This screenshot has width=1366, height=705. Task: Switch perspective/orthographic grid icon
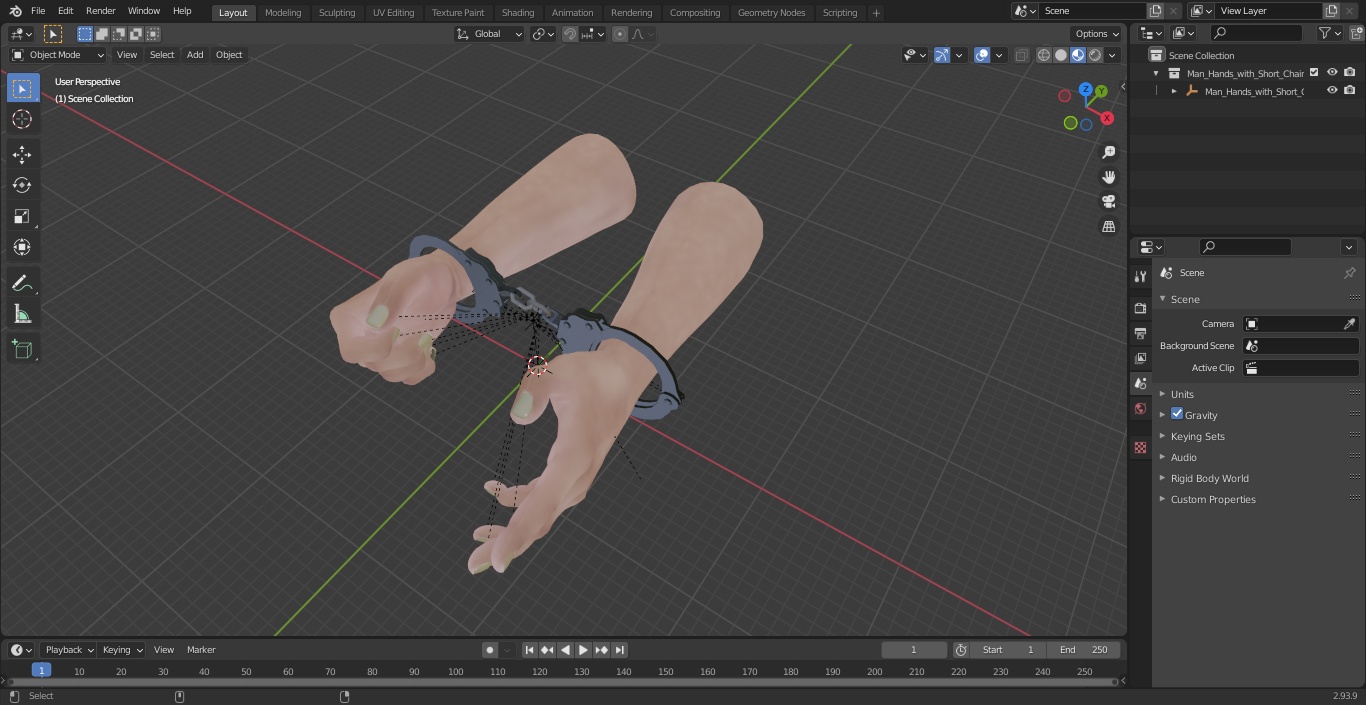pyautogui.click(x=1108, y=227)
